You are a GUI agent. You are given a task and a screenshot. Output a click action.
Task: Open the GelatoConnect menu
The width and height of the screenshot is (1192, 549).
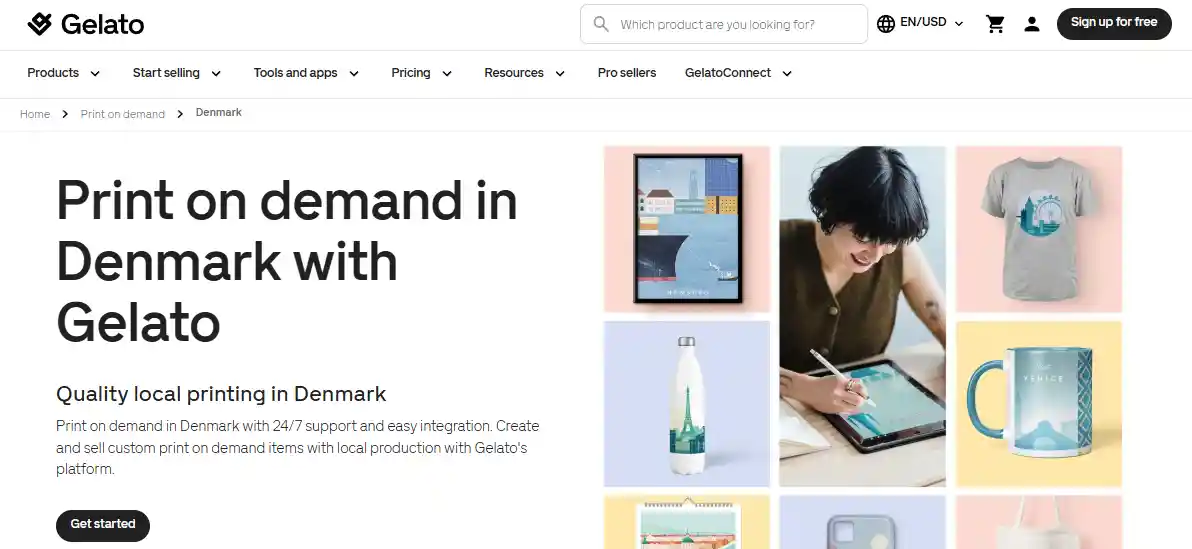point(739,73)
